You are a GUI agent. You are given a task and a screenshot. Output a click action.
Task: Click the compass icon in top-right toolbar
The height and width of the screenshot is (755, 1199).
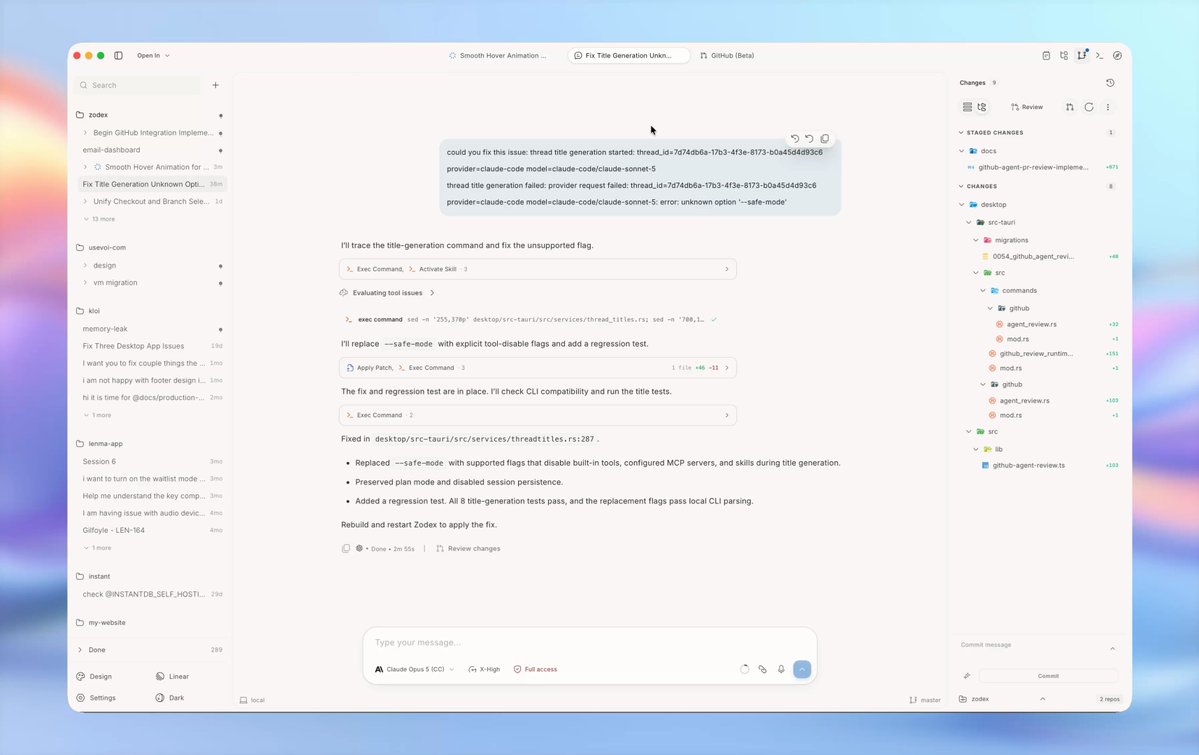point(1117,55)
